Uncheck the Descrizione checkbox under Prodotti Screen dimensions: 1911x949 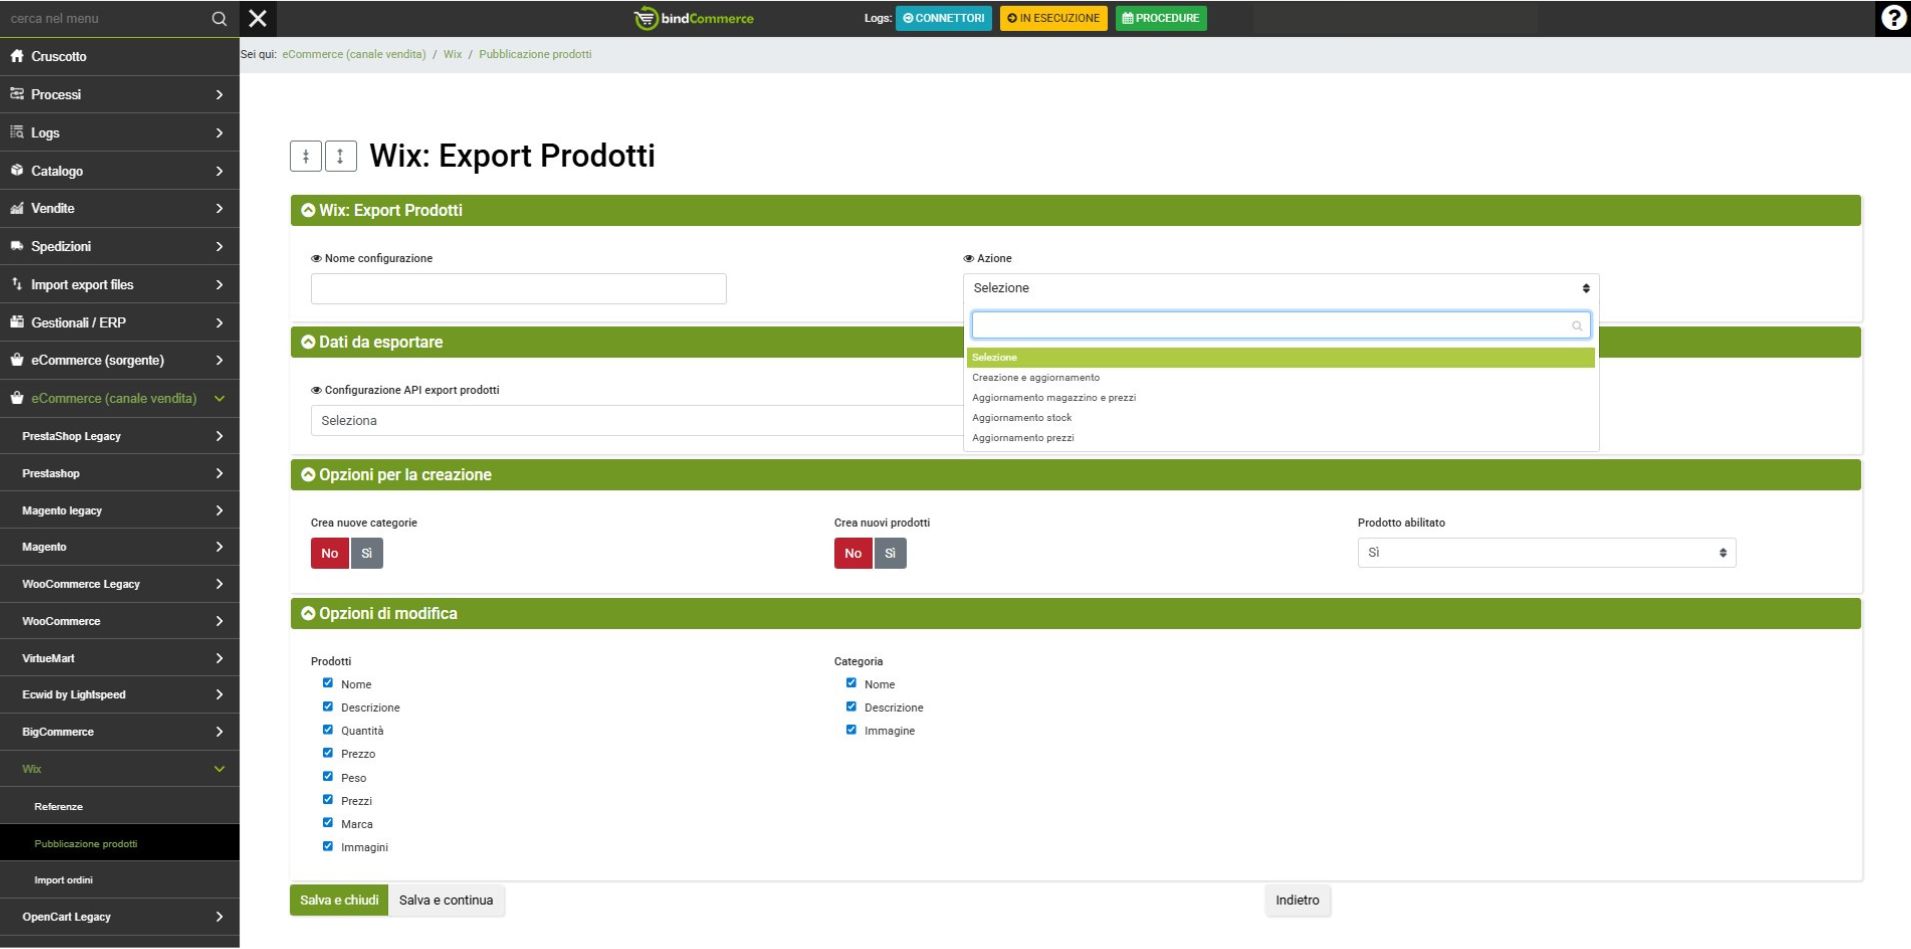[x=328, y=707]
